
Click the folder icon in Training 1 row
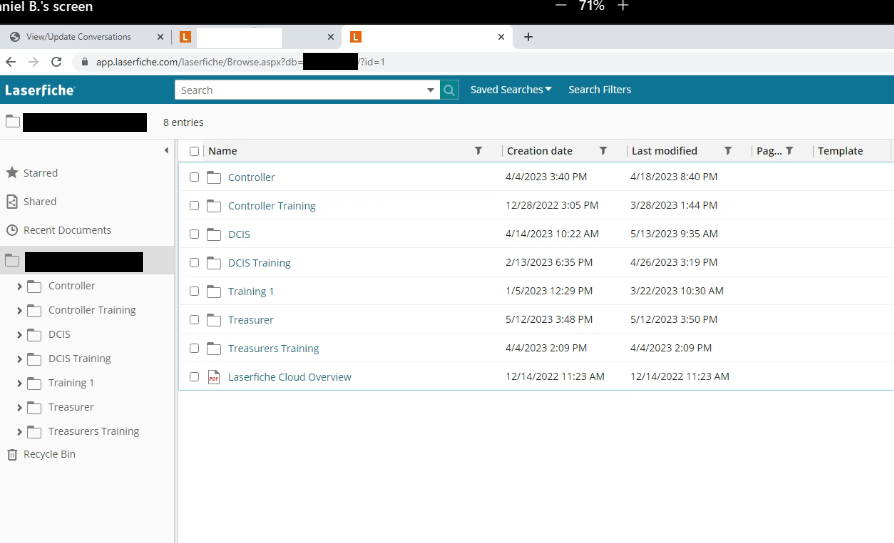coord(214,291)
